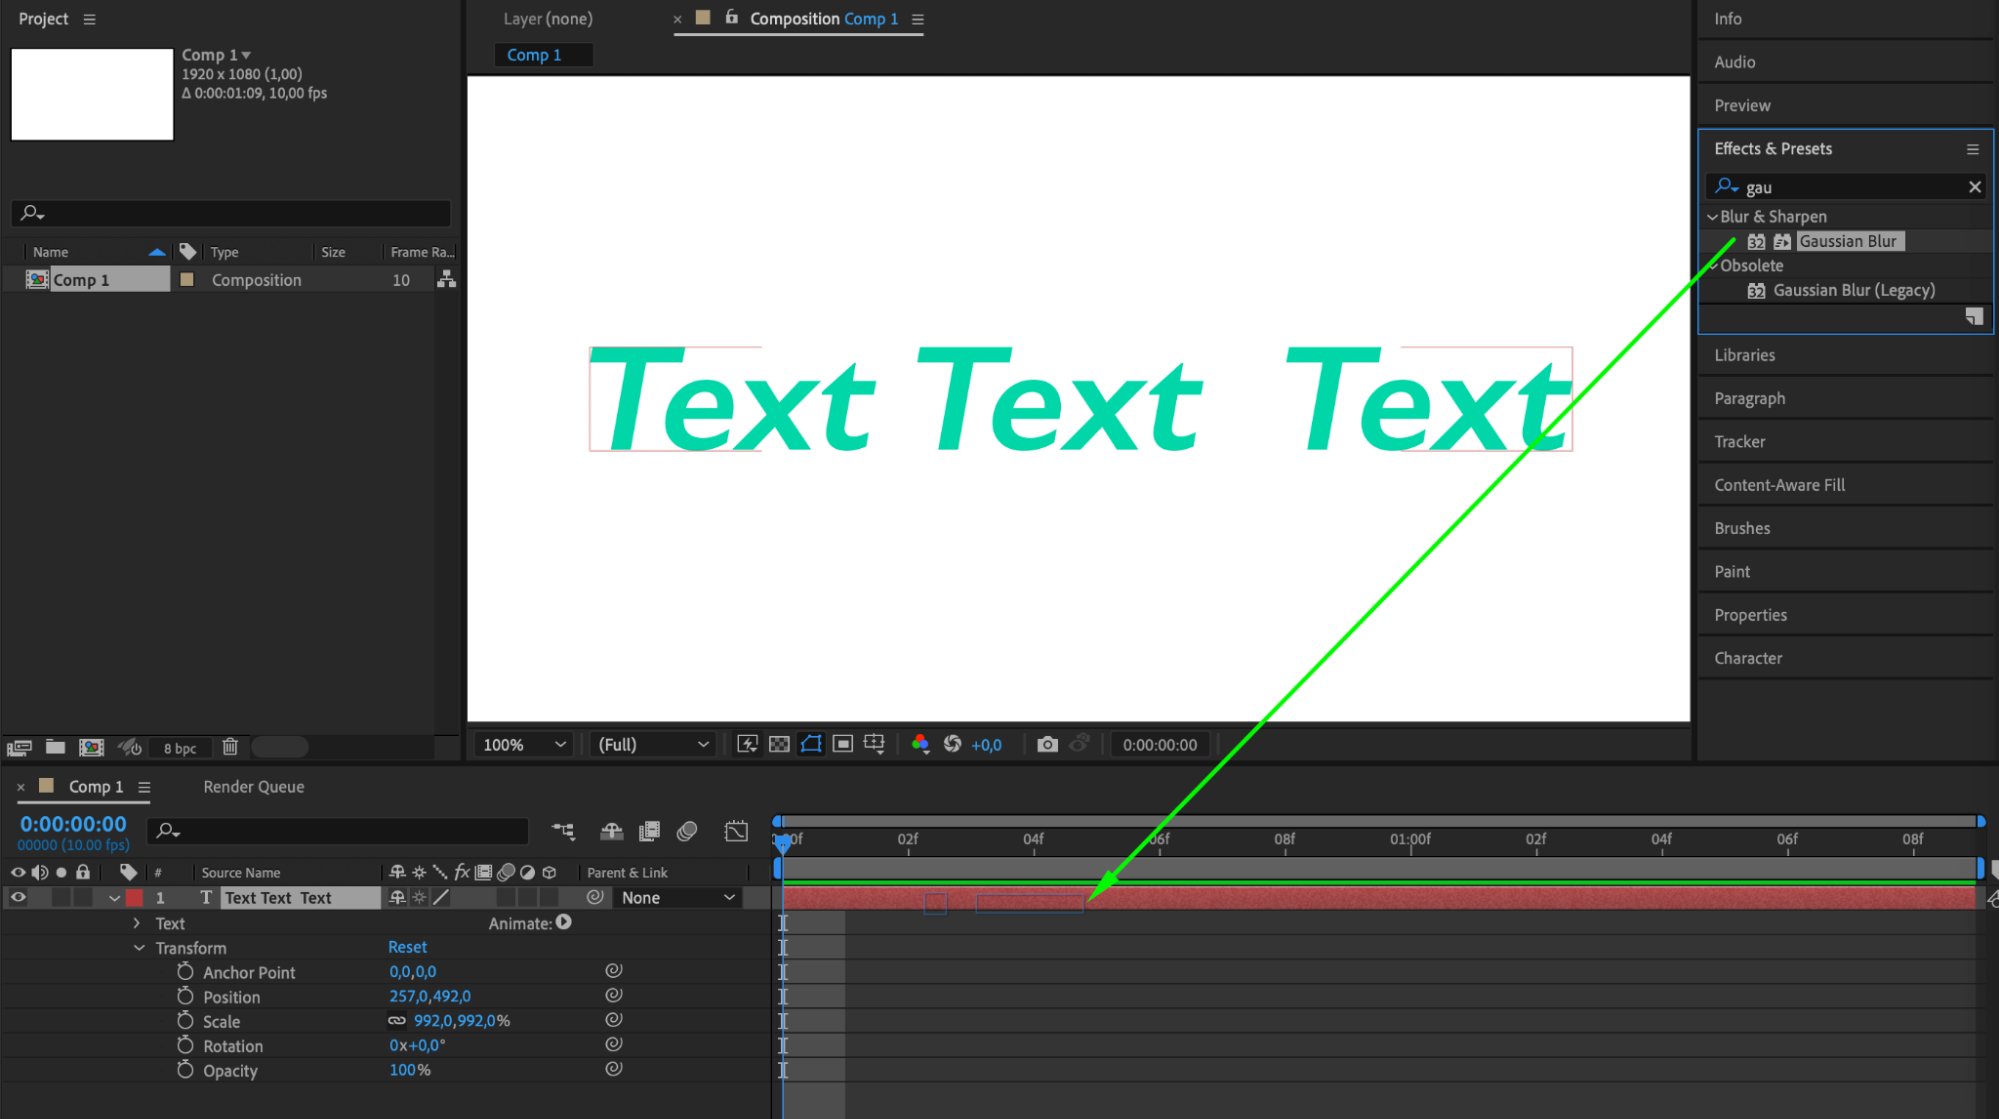Image resolution: width=1999 pixels, height=1119 pixels.
Task: Click the exposure value +0,0
Action: 986,744
